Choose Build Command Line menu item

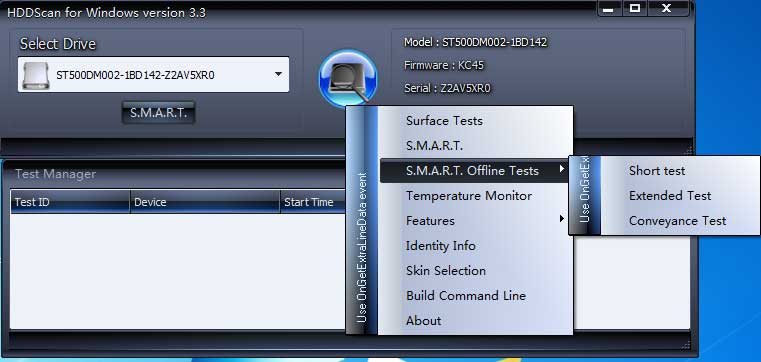coord(475,296)
